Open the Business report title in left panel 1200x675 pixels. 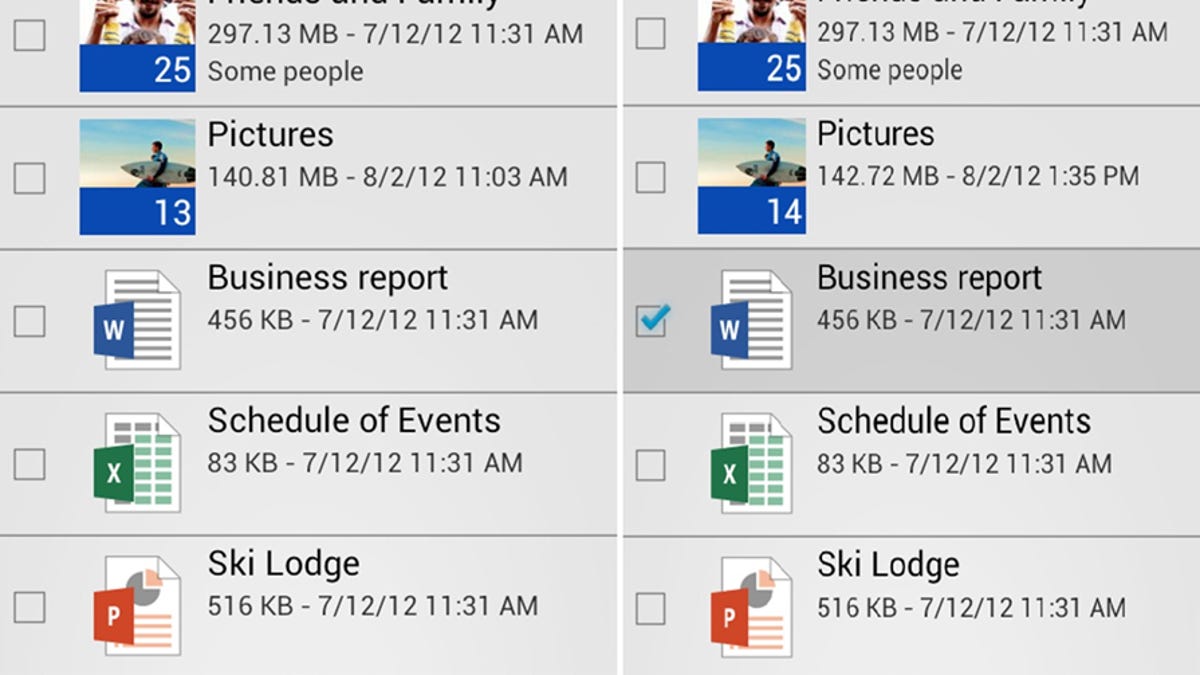tap(328, 278)
